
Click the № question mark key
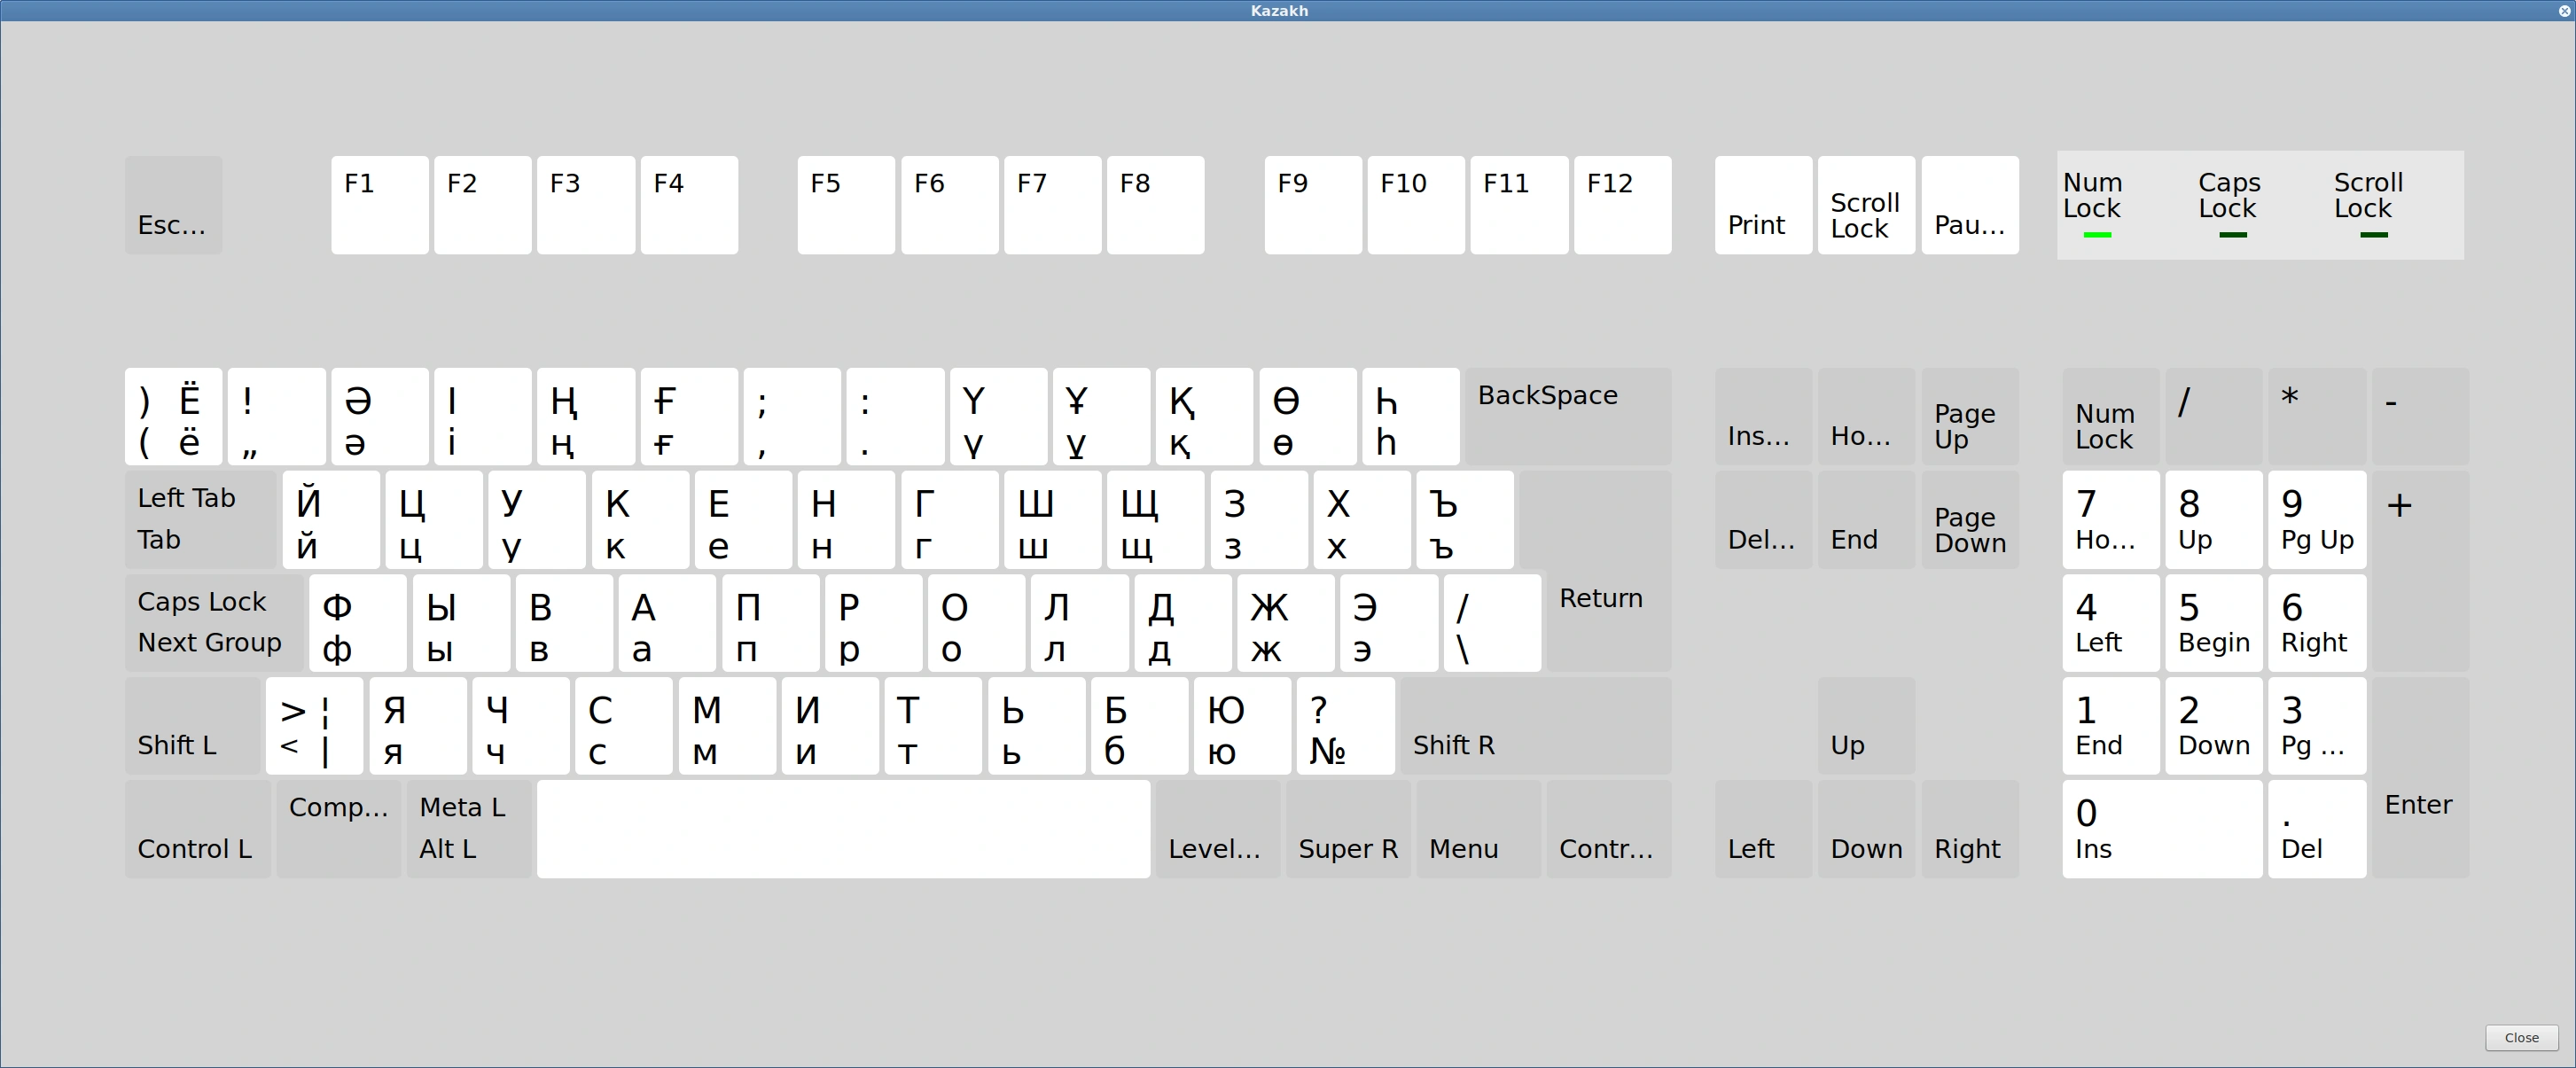1345,726
